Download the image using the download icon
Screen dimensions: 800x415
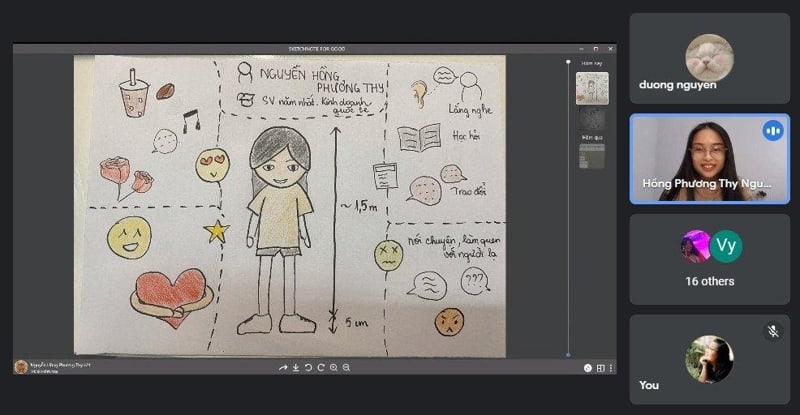pos(296,368)
